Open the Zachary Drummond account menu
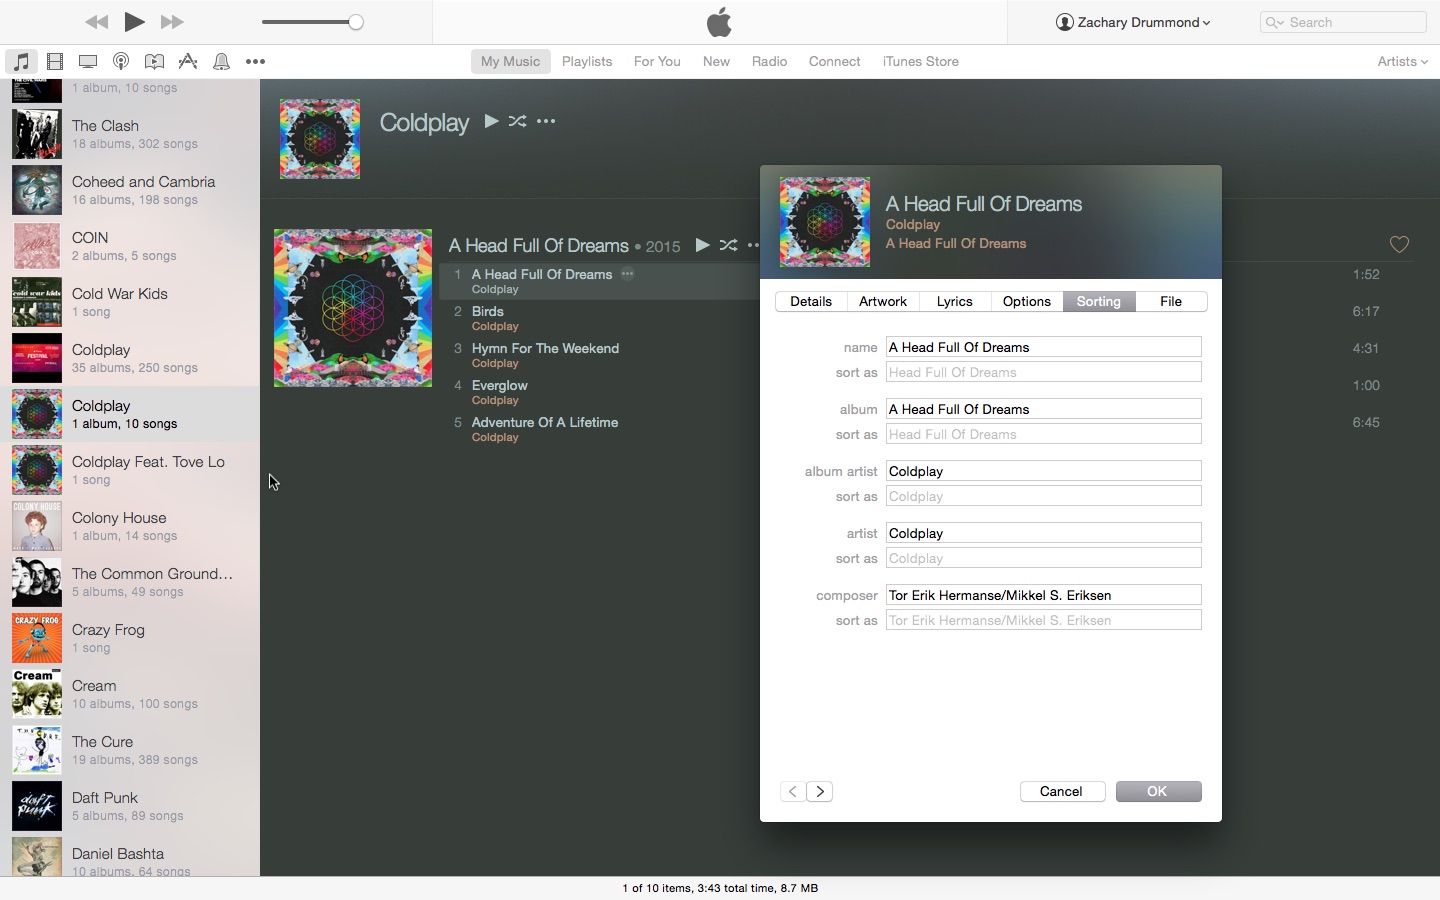This screenshot has height=900, width=1440. pyautogui.click(x=1133, y=22)
